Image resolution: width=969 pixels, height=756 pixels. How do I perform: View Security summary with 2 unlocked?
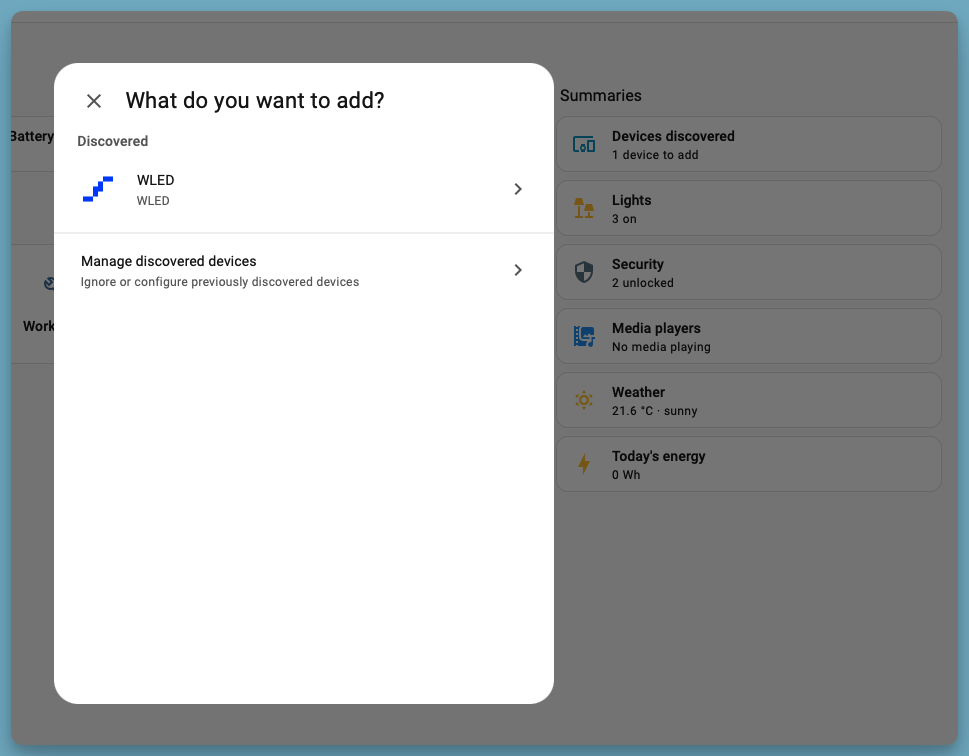pos(748,272)
